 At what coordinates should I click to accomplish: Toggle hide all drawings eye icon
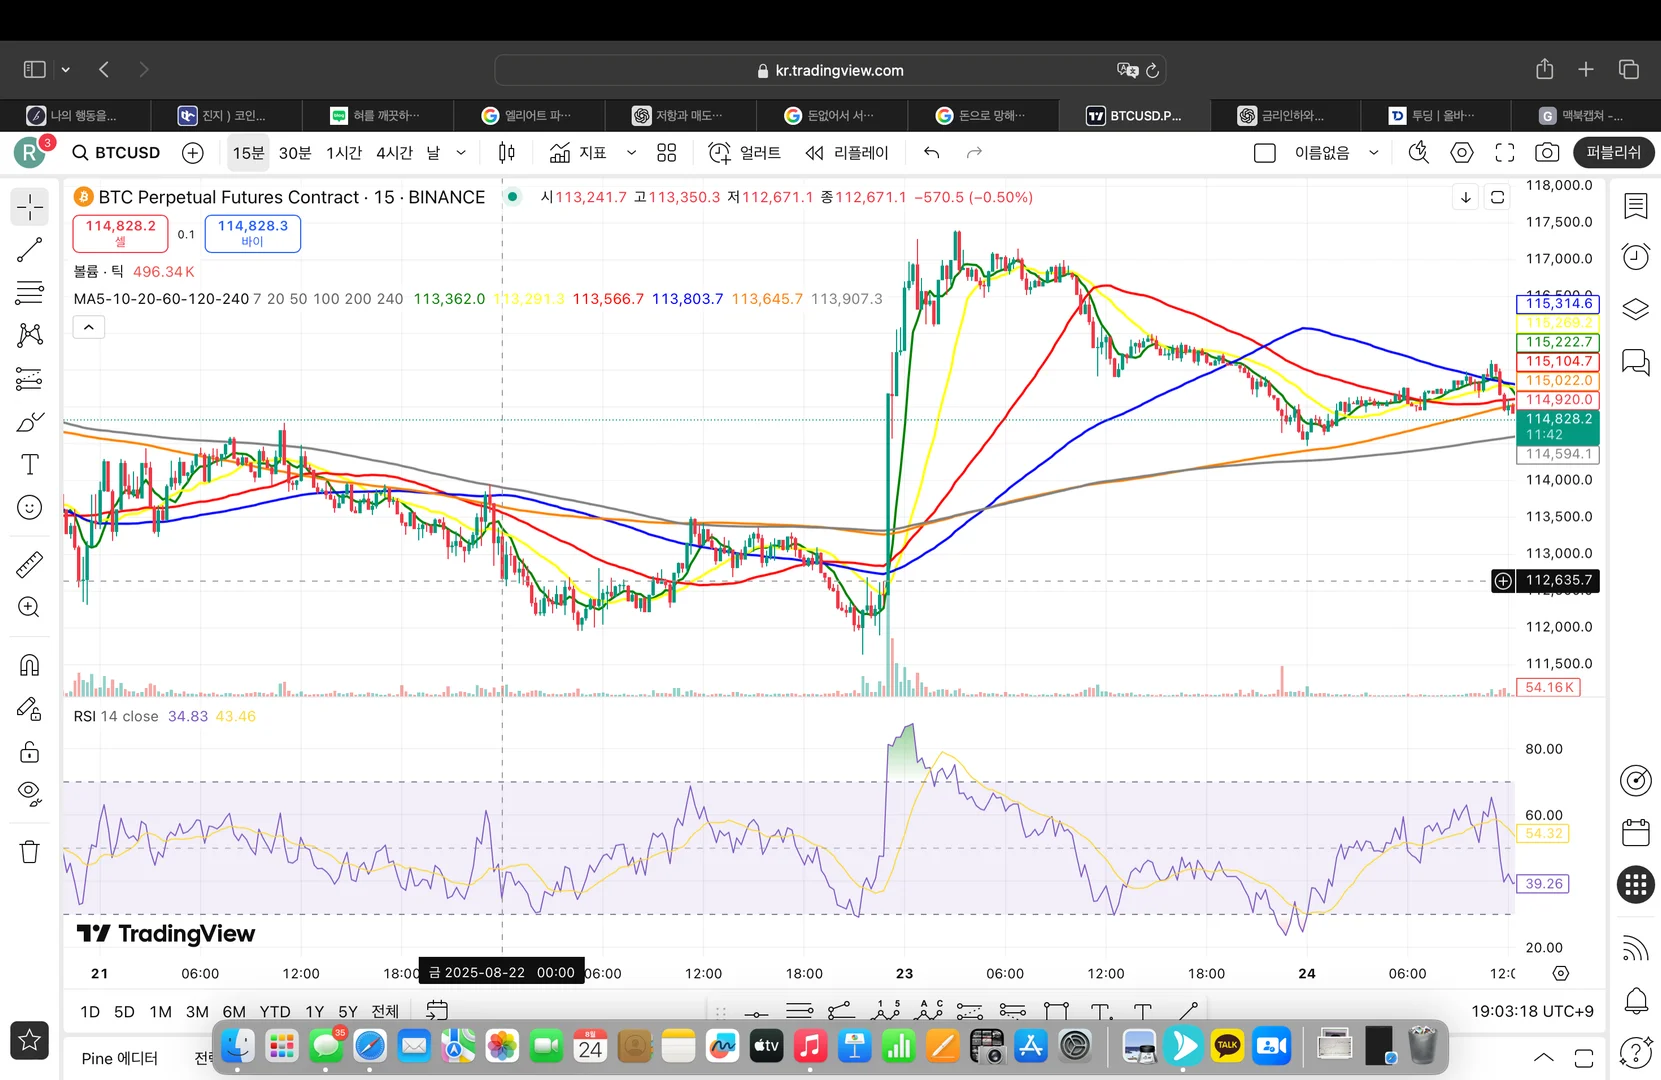[30, 794]
